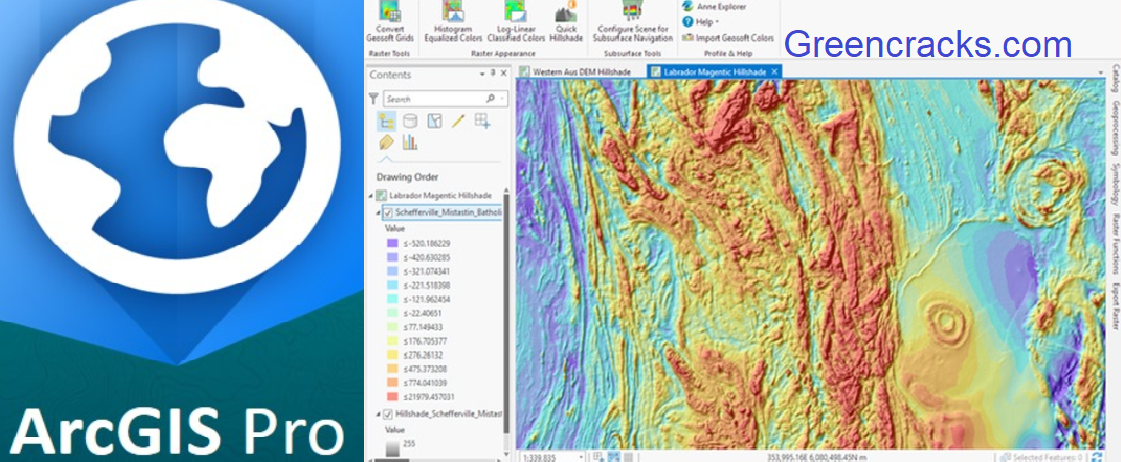Viewport: 1121px width, 462px height.
Task: Click the ≤-420.630285 color swatch
Action: click(x=390, y=257)
